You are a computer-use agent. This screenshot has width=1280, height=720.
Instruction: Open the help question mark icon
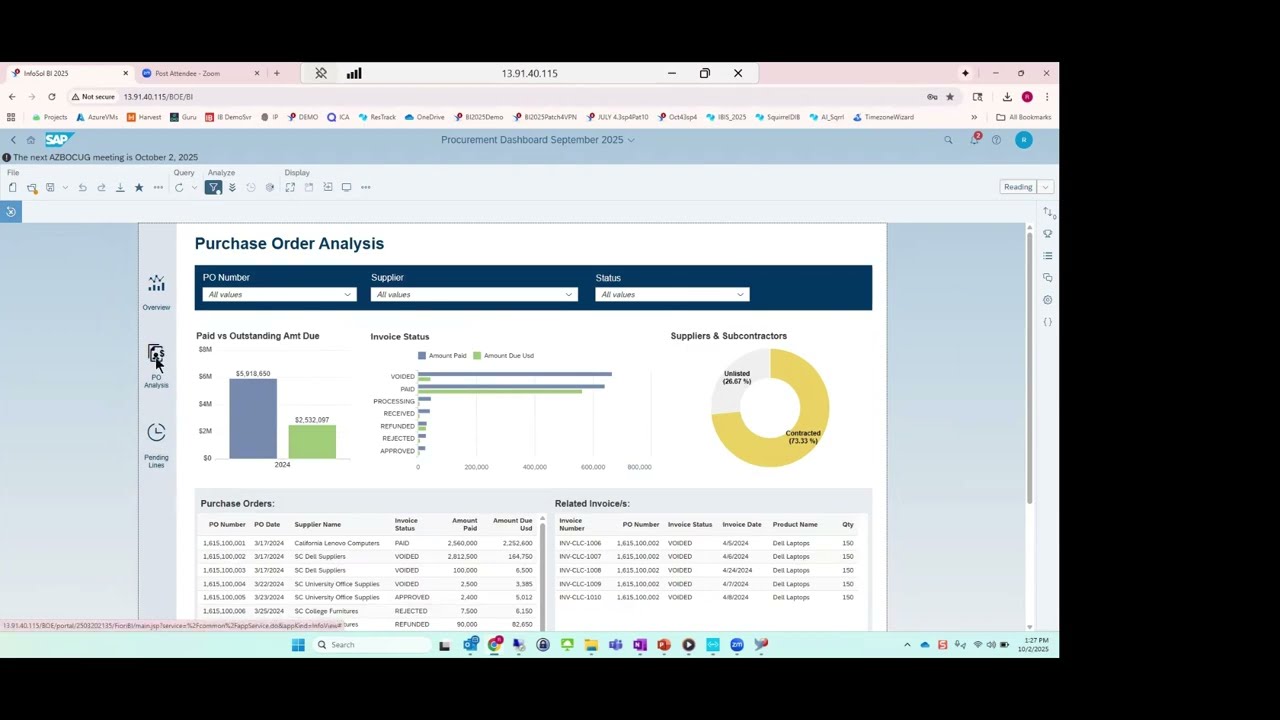tap(996, 140)
